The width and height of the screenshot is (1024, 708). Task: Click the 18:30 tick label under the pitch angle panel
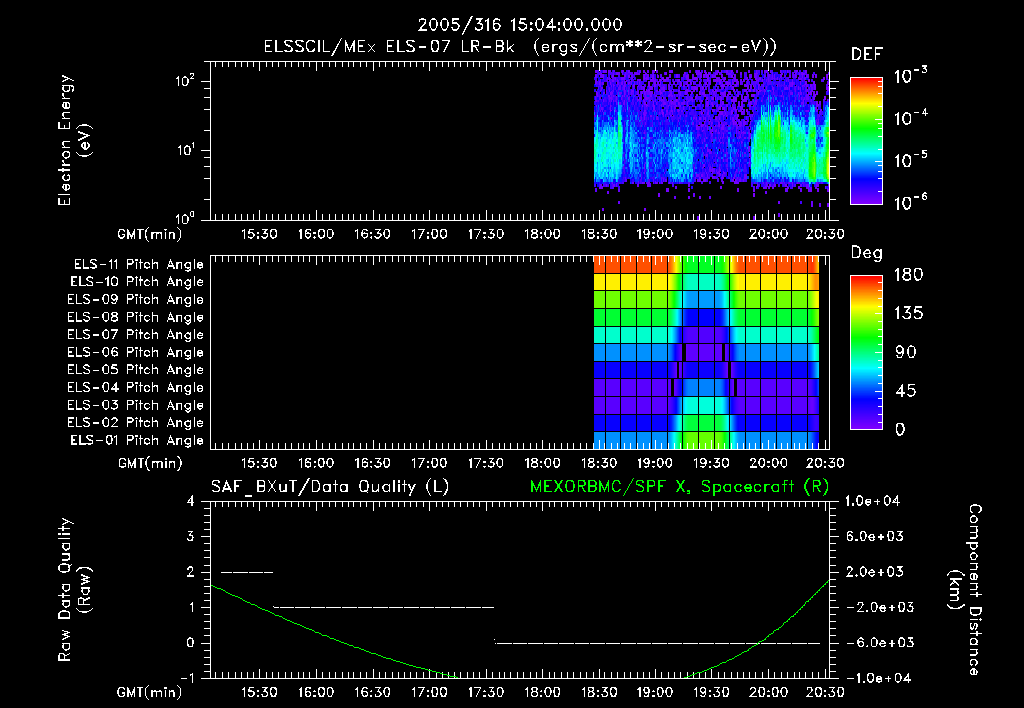tap(599, 463)
